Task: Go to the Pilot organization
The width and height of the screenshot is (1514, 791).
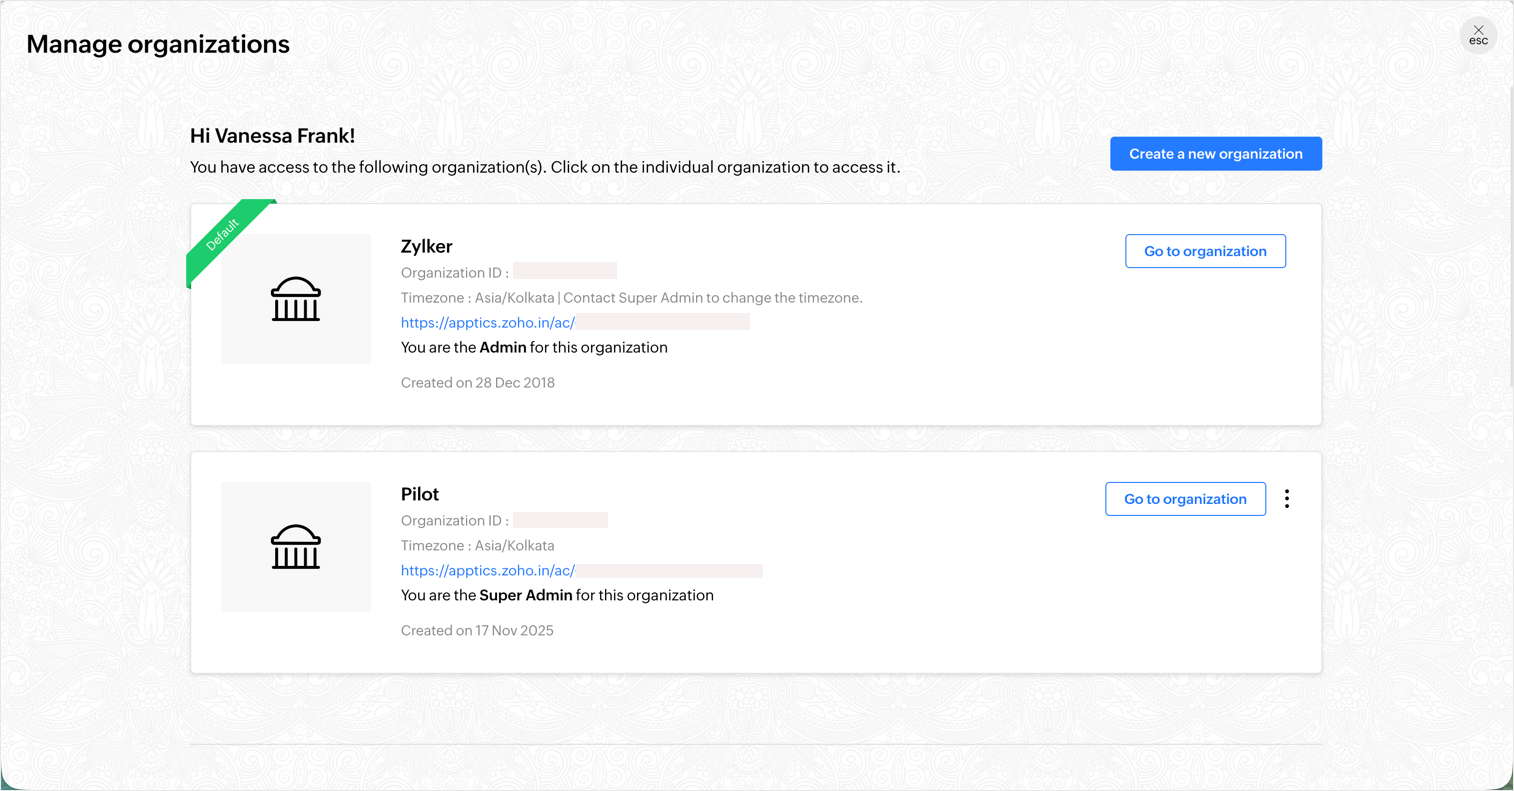Action: 1185,499
